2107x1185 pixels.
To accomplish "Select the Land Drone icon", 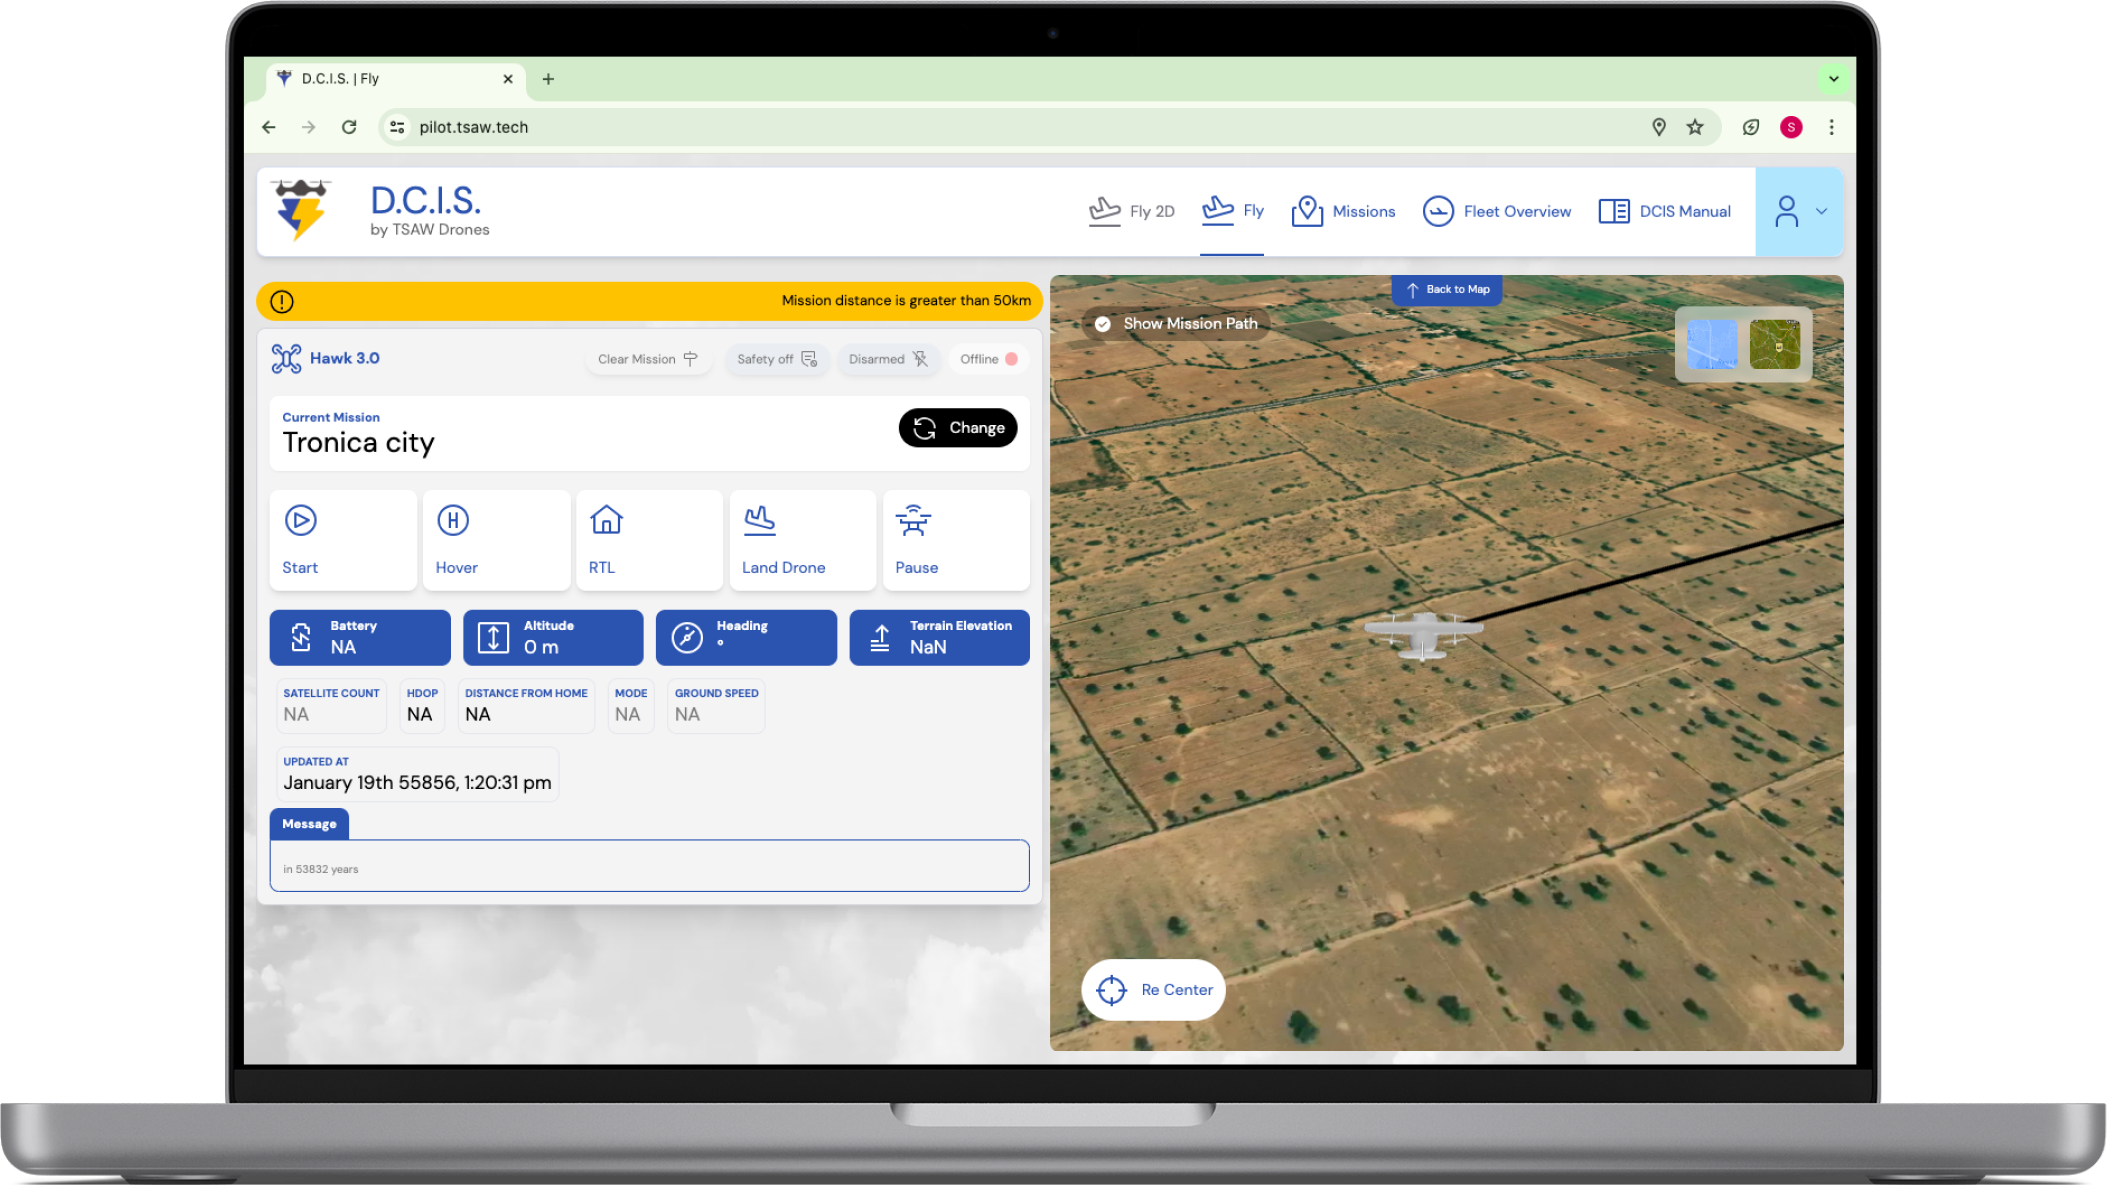I will 760,521.
